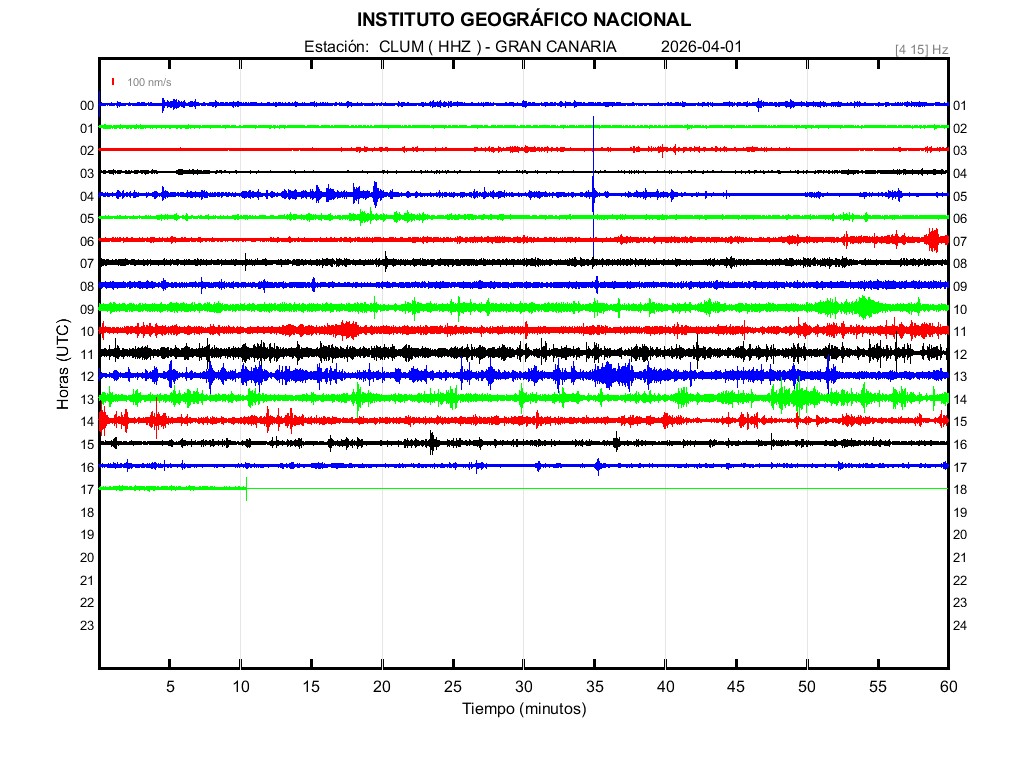Click the 'INSTITUTO GEOGRÁFICO NACIONAL' title

[x=524, y=20]
